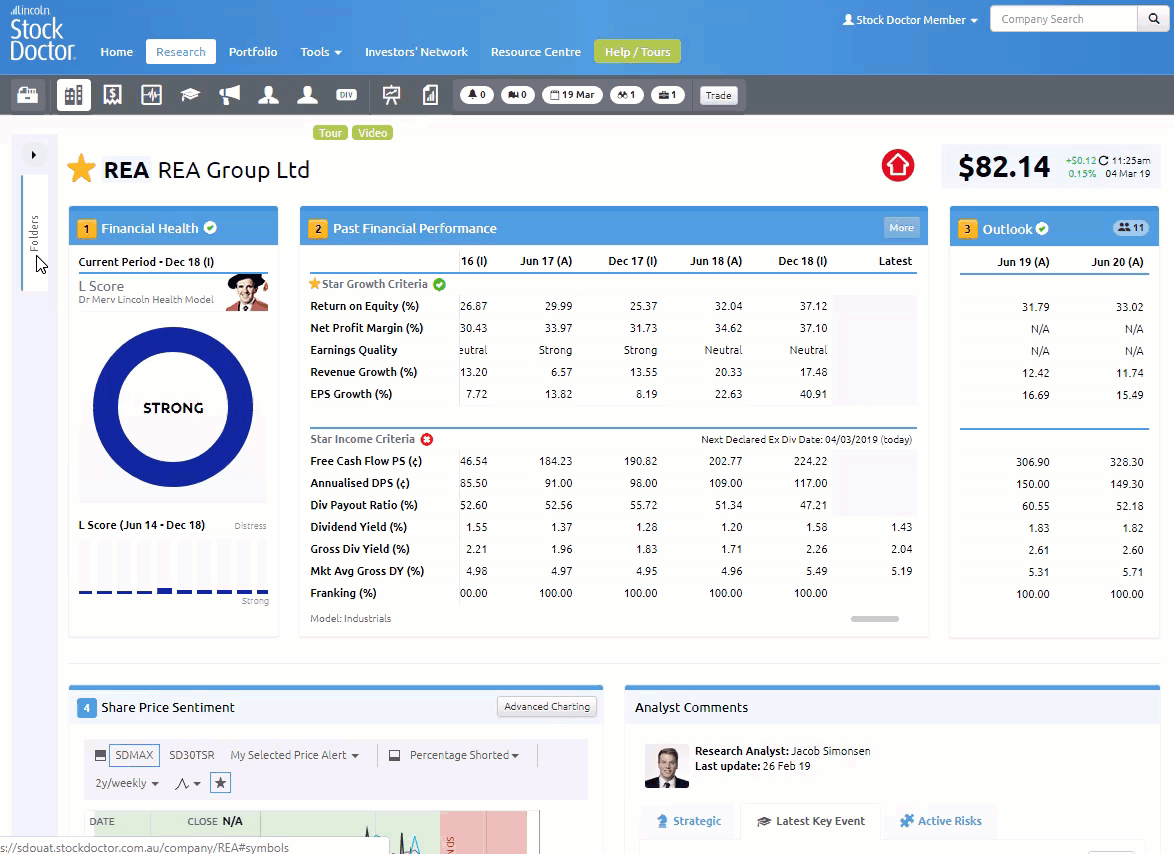The image size is (1174, 854).
Task: Switch to the Active Risks tab
Action: [x=940, y=821]
